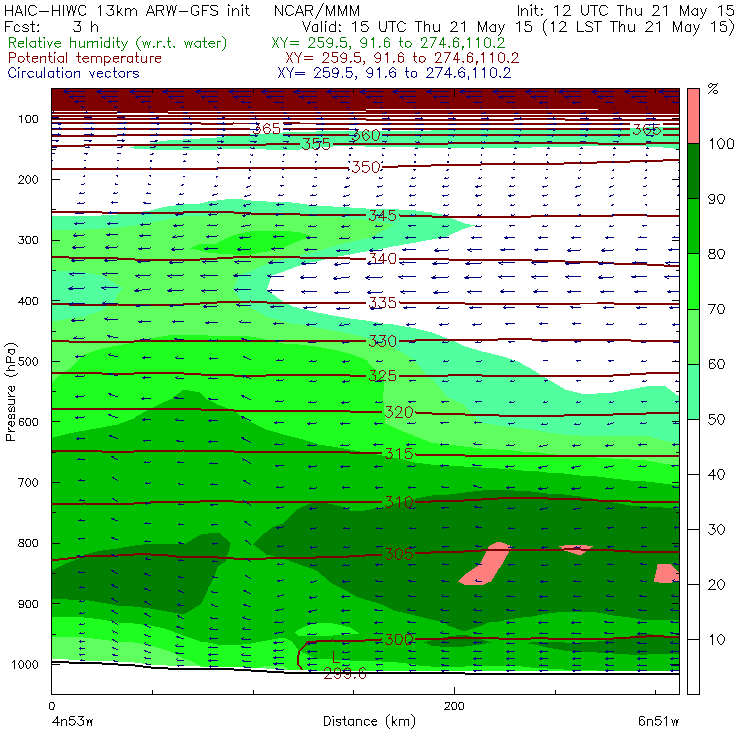This screenshot has width=740, height=740.
Task: Click the '200' distance axis tick label
Action: (454, 706)
